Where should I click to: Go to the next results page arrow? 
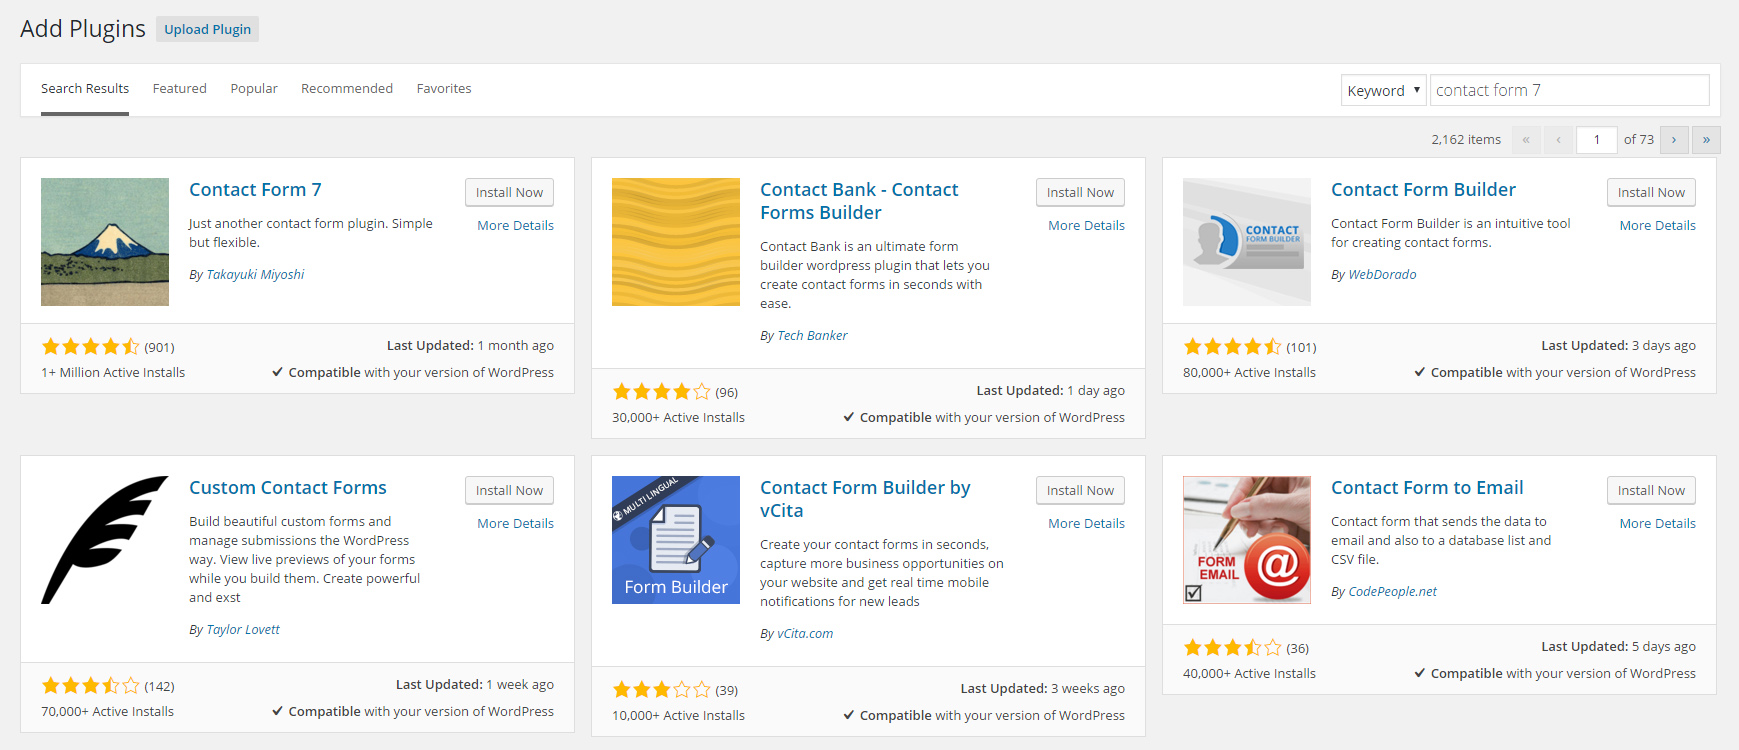pyautogui.click(x=1674, y=140)
